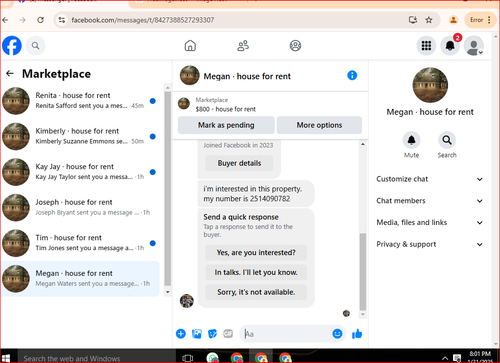Image resolution: width=500 pixels, height=363 pixels.
Task: Click the chat header listing thumbnail
Action: click(x=190, y=75)
